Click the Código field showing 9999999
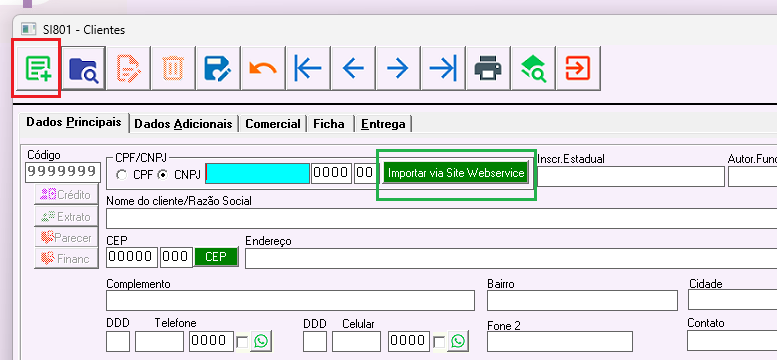This screenshot has height=360, width=777. click(63, 172)
